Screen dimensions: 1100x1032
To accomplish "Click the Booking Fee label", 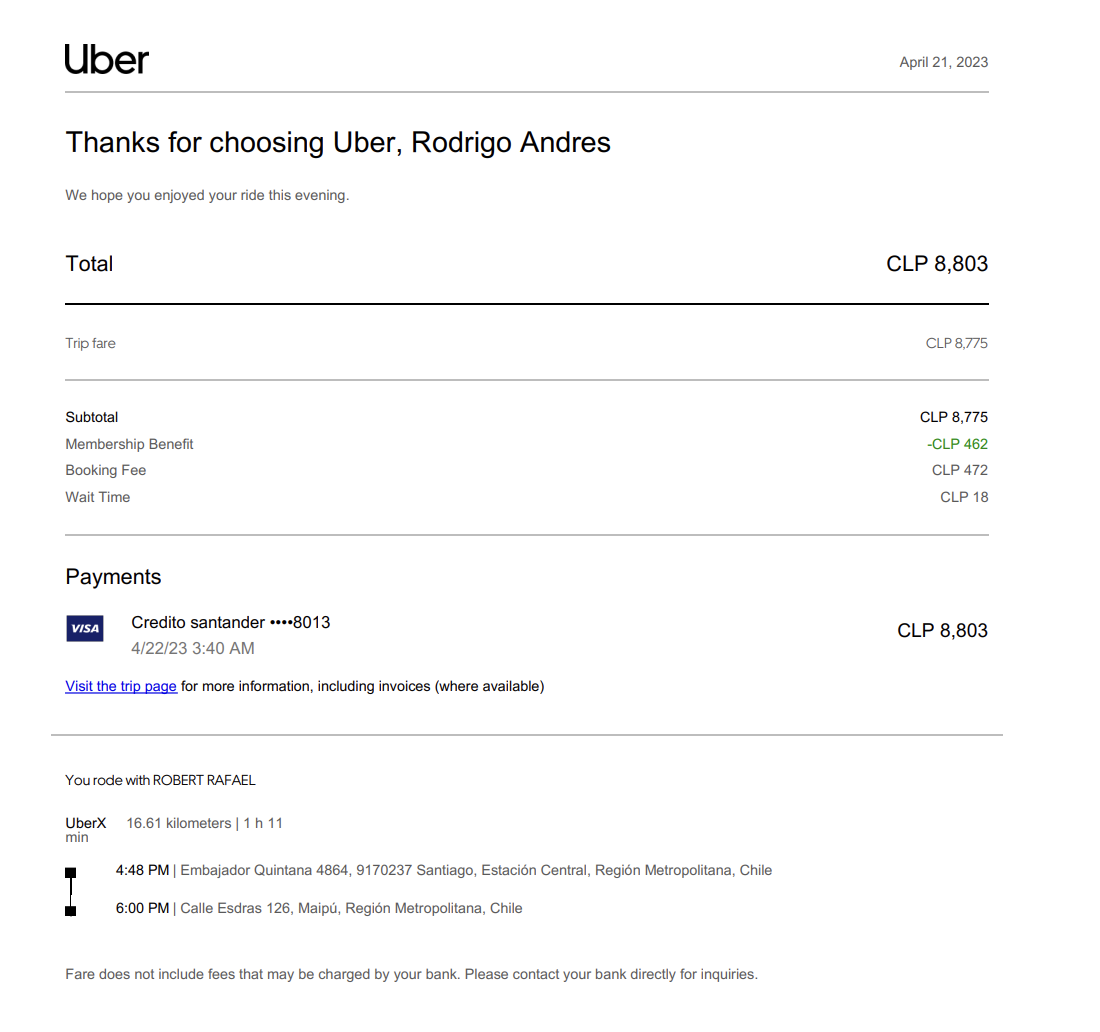I will [x=106, y=470].
